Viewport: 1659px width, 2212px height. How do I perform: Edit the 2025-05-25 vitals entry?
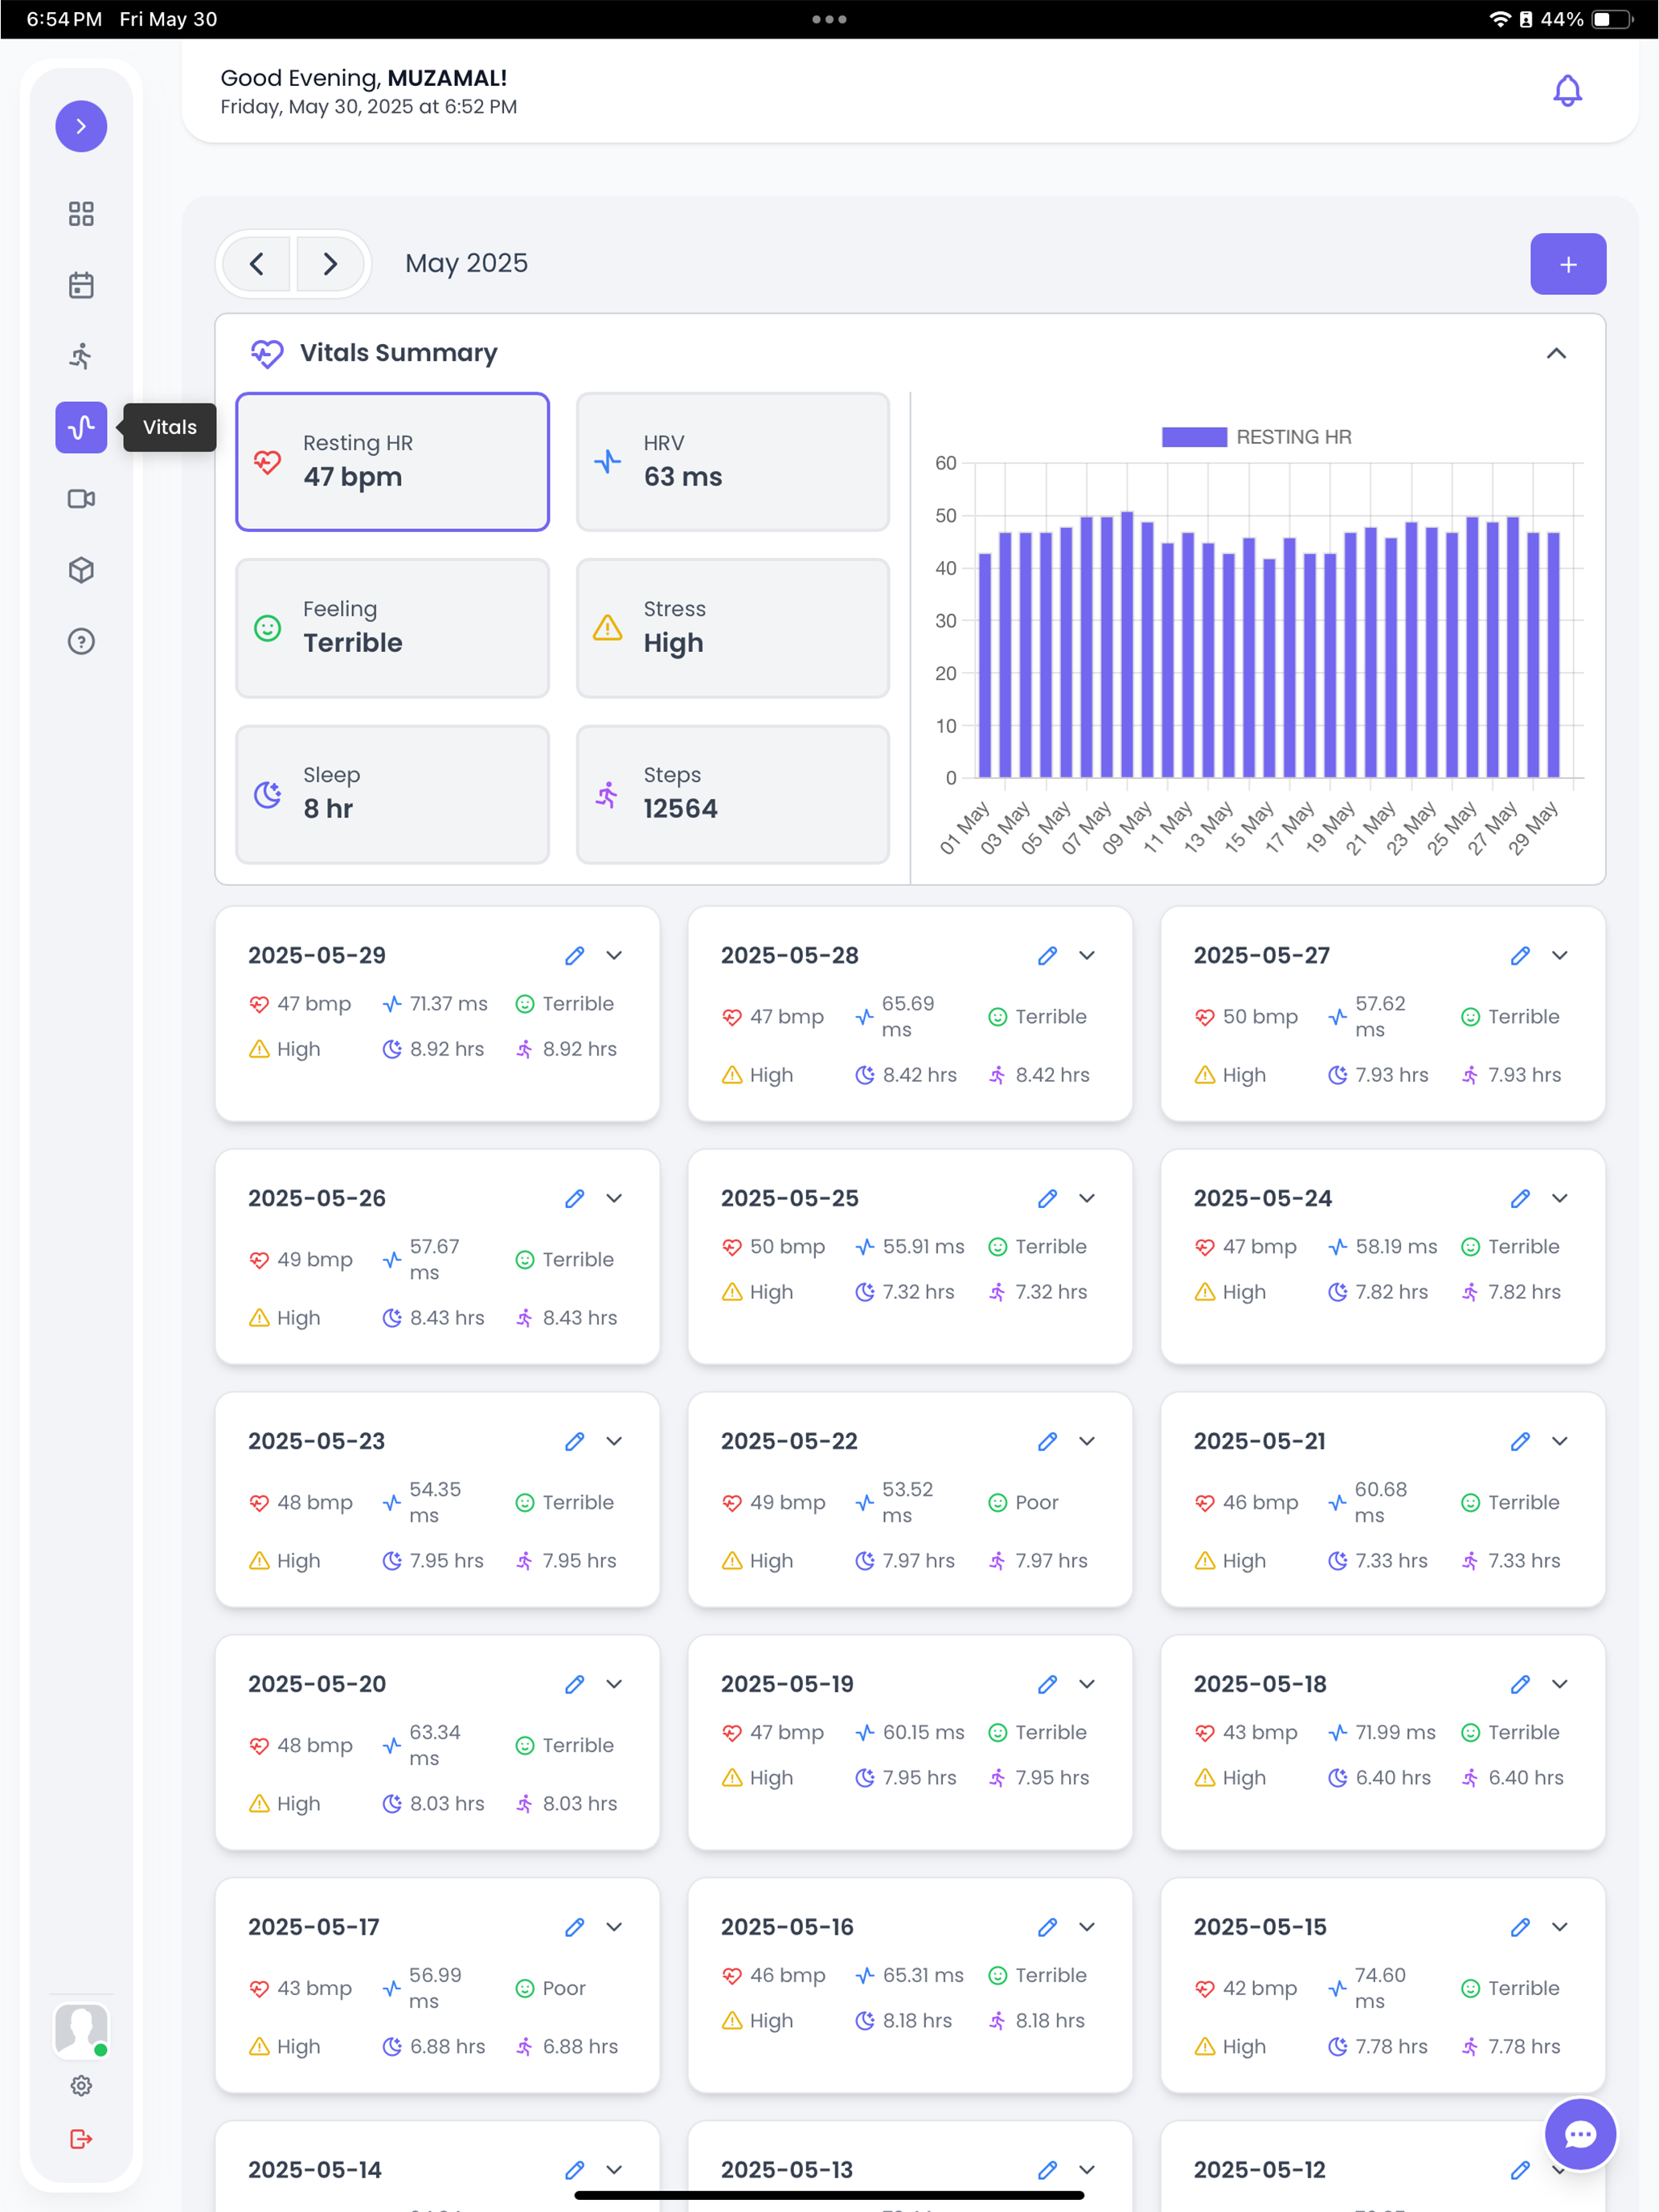click(1047, 1198)
